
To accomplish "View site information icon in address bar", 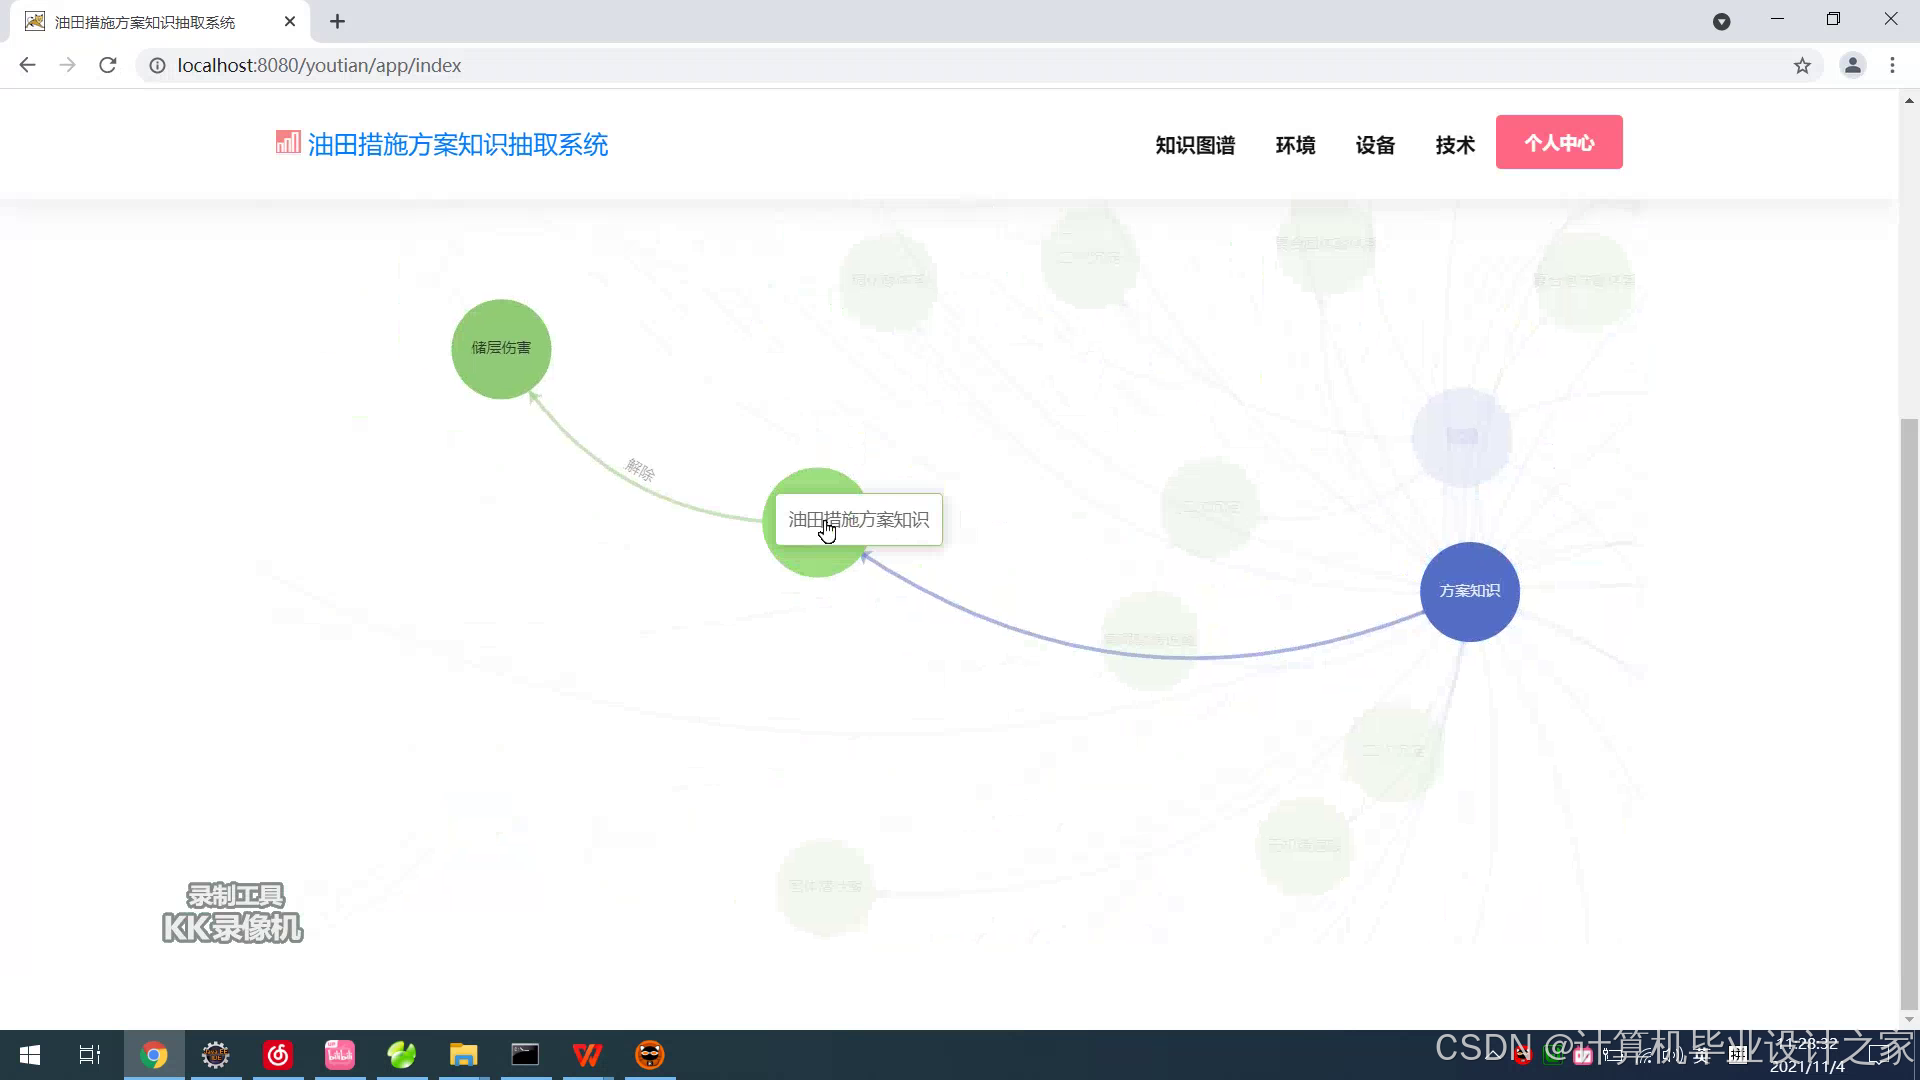I will point(157,66).
